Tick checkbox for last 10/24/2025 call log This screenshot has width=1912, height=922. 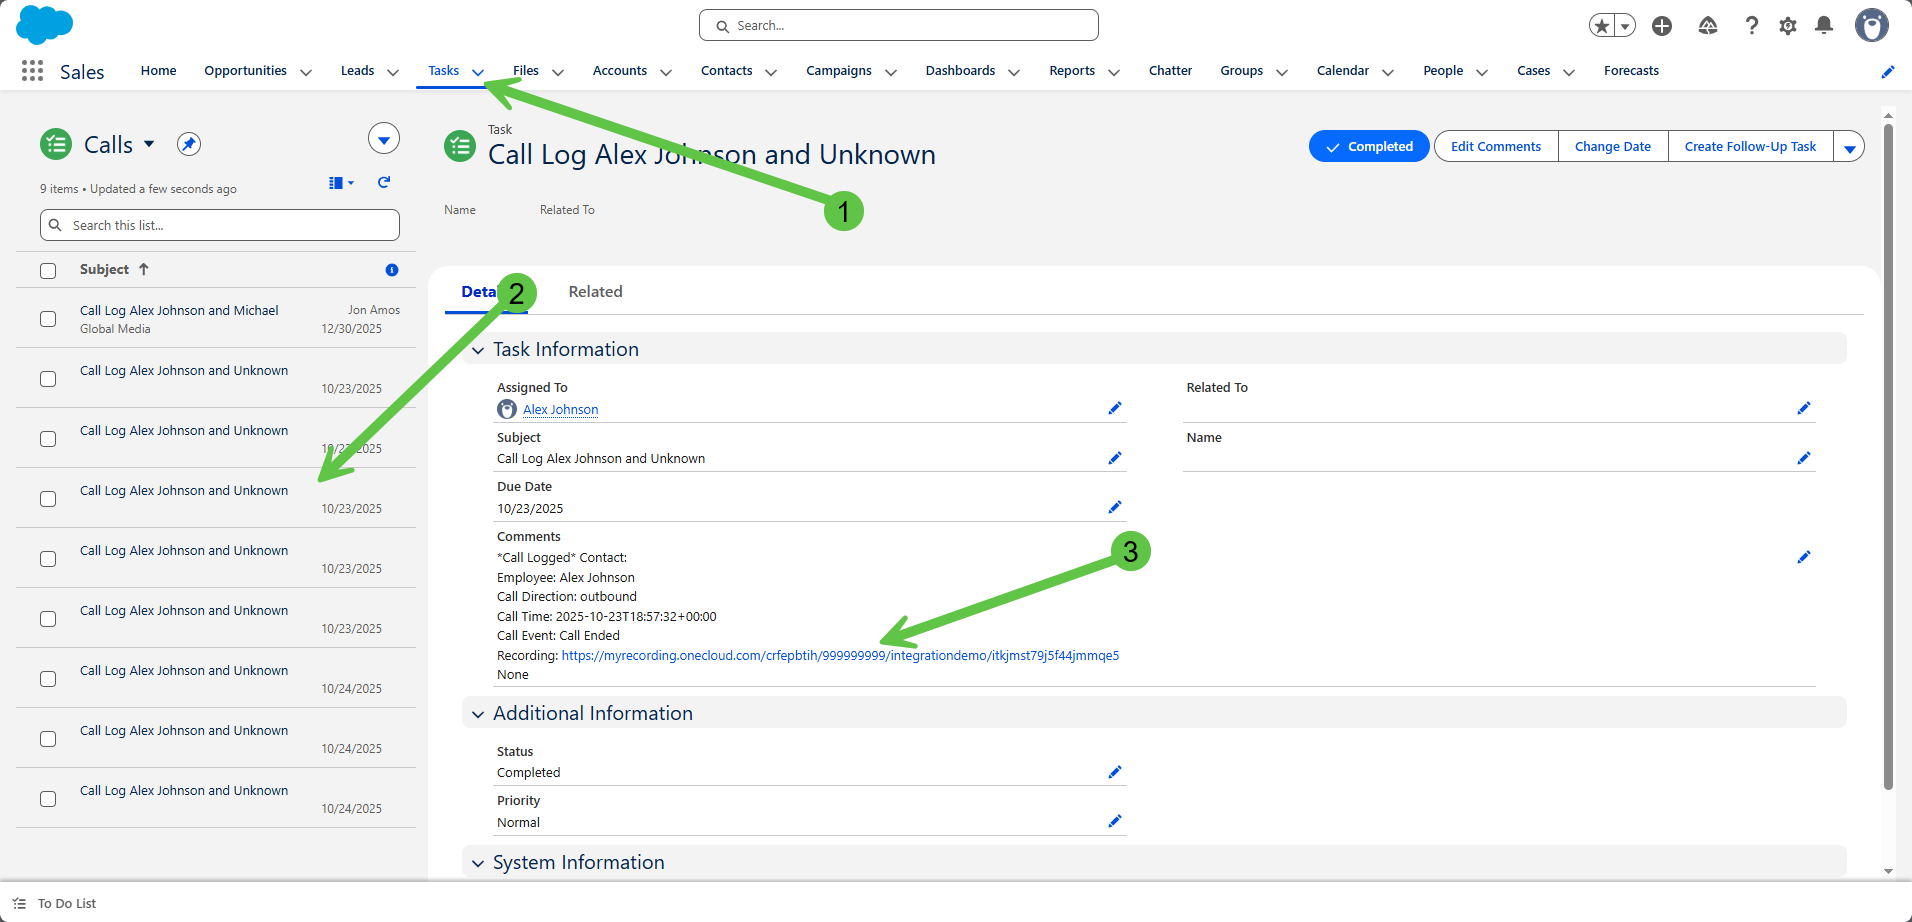pyautogui.click(x=48, y=799)
